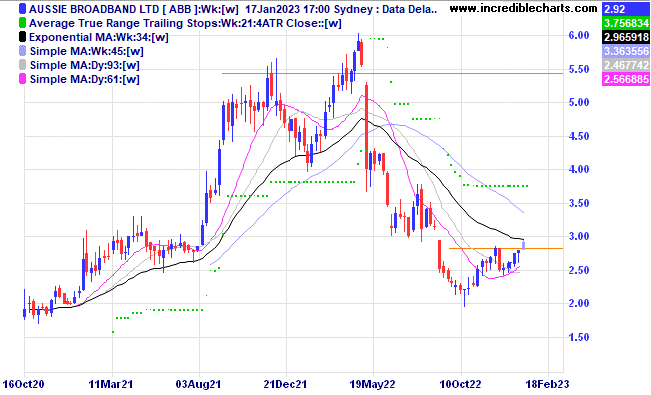Click the 2.566885 value box

click(x=626, y=79)
